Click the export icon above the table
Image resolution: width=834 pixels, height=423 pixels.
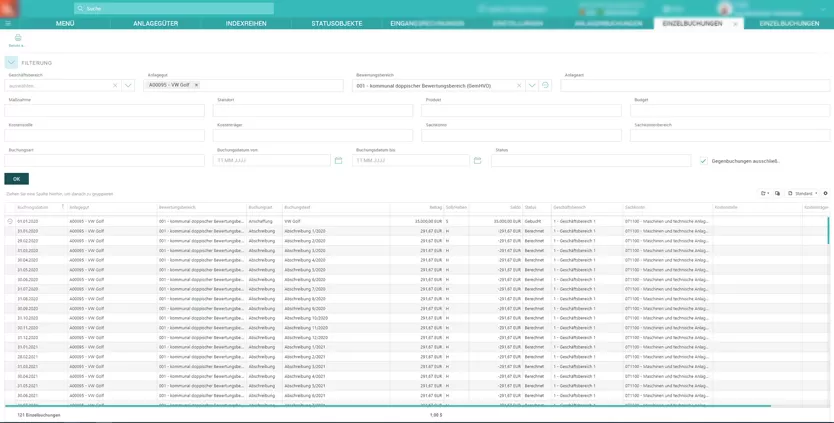pyautogui.click(x=764, y=194)
